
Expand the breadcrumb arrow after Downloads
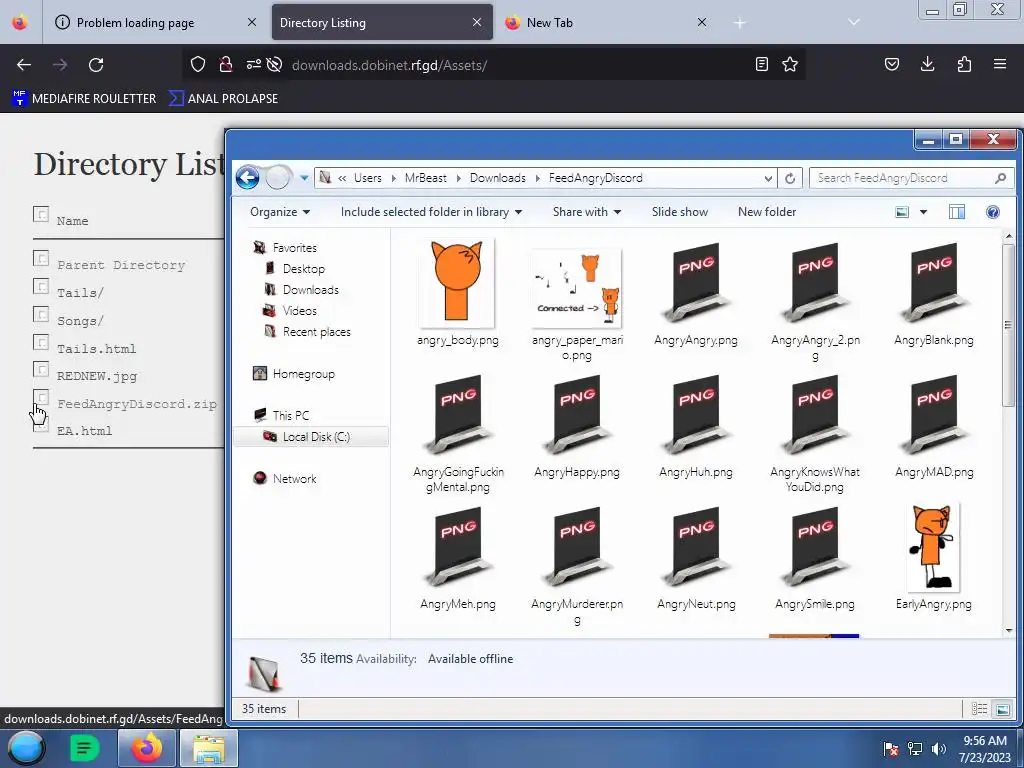537,178
